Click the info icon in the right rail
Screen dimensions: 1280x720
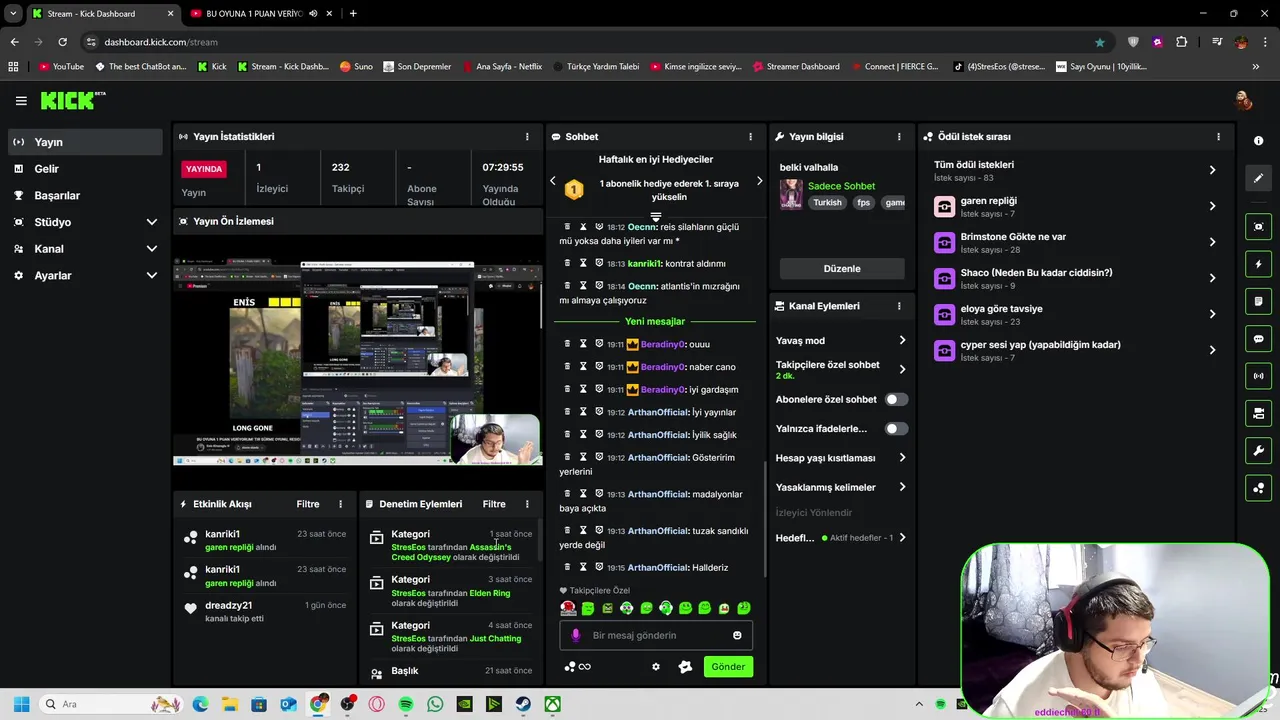point(1259,141)
